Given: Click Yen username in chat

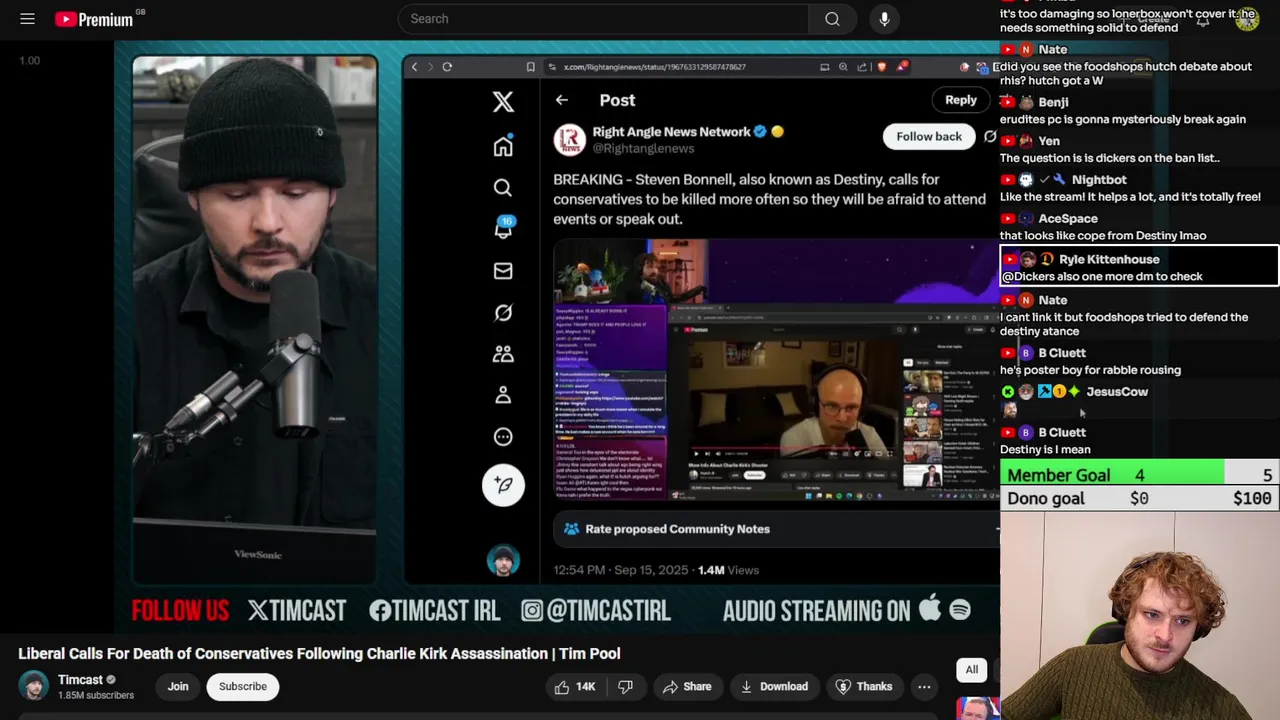Looking at the screenshot, I should click(1049, 141).
